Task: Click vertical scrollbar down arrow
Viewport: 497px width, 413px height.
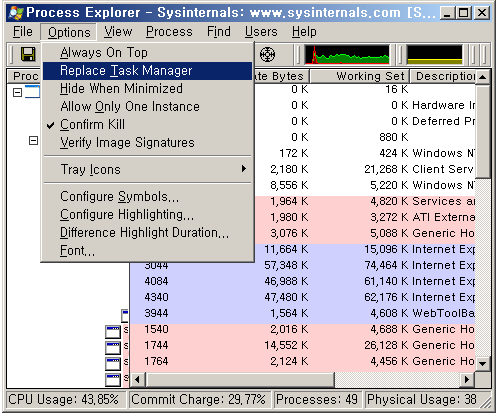Action: pyautogui.click(x=483, y=364)
